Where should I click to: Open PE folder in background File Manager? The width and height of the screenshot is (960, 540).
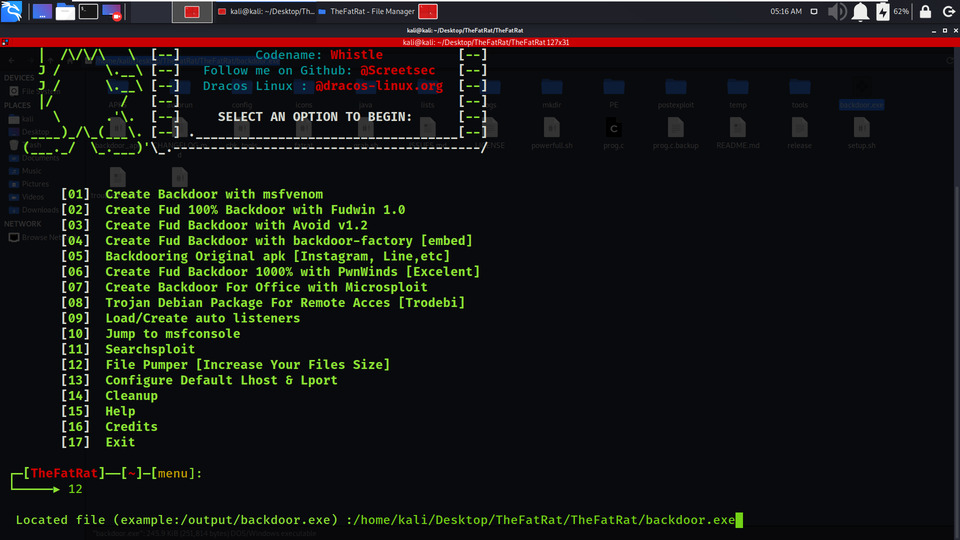click(614, 94)
